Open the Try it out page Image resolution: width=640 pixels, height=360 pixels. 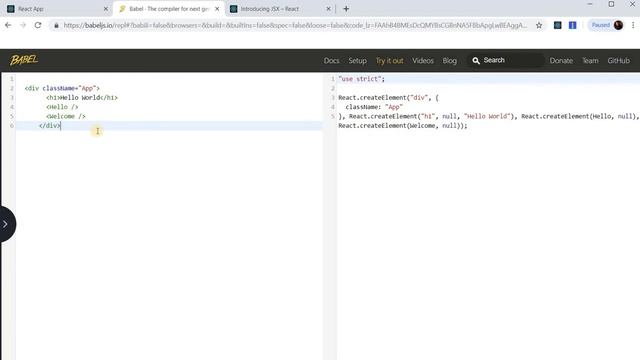[x=389, y=60]
